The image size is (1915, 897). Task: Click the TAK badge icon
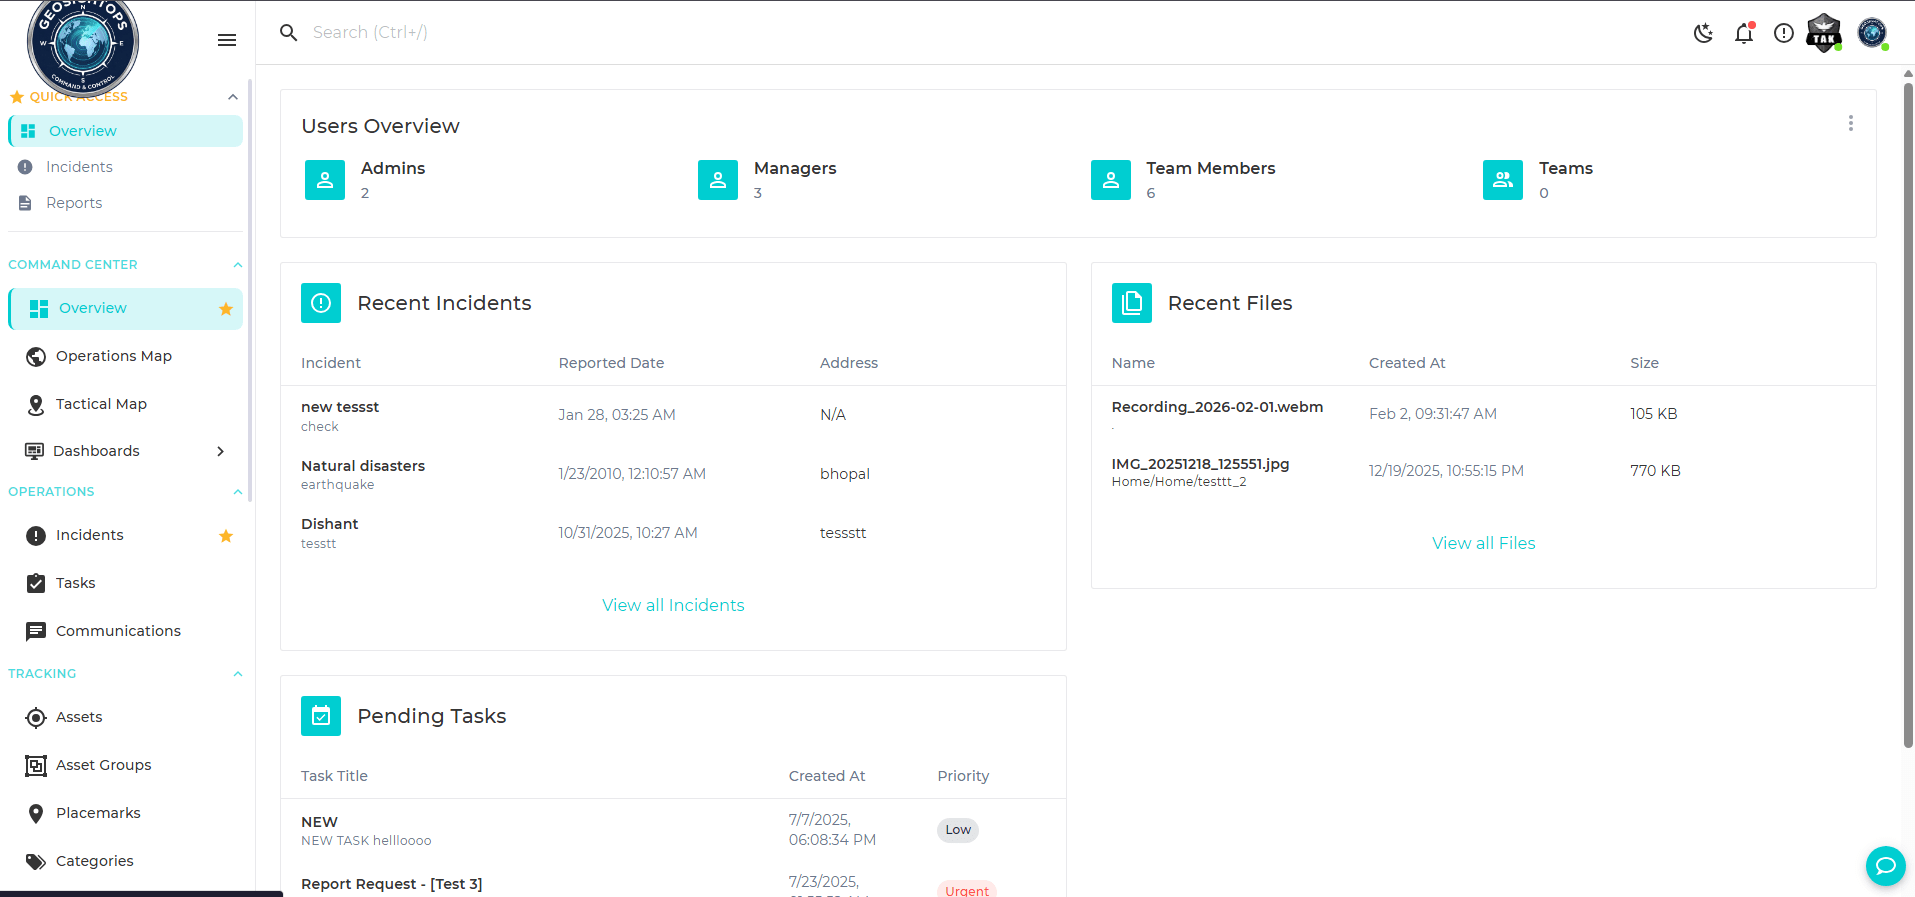click(1824, 33)
